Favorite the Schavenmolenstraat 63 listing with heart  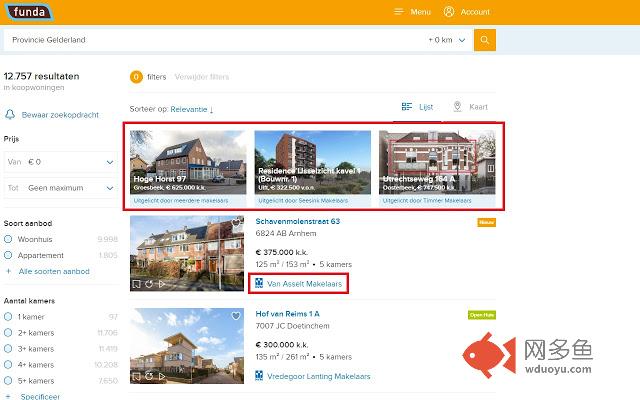tap(236, 223)
